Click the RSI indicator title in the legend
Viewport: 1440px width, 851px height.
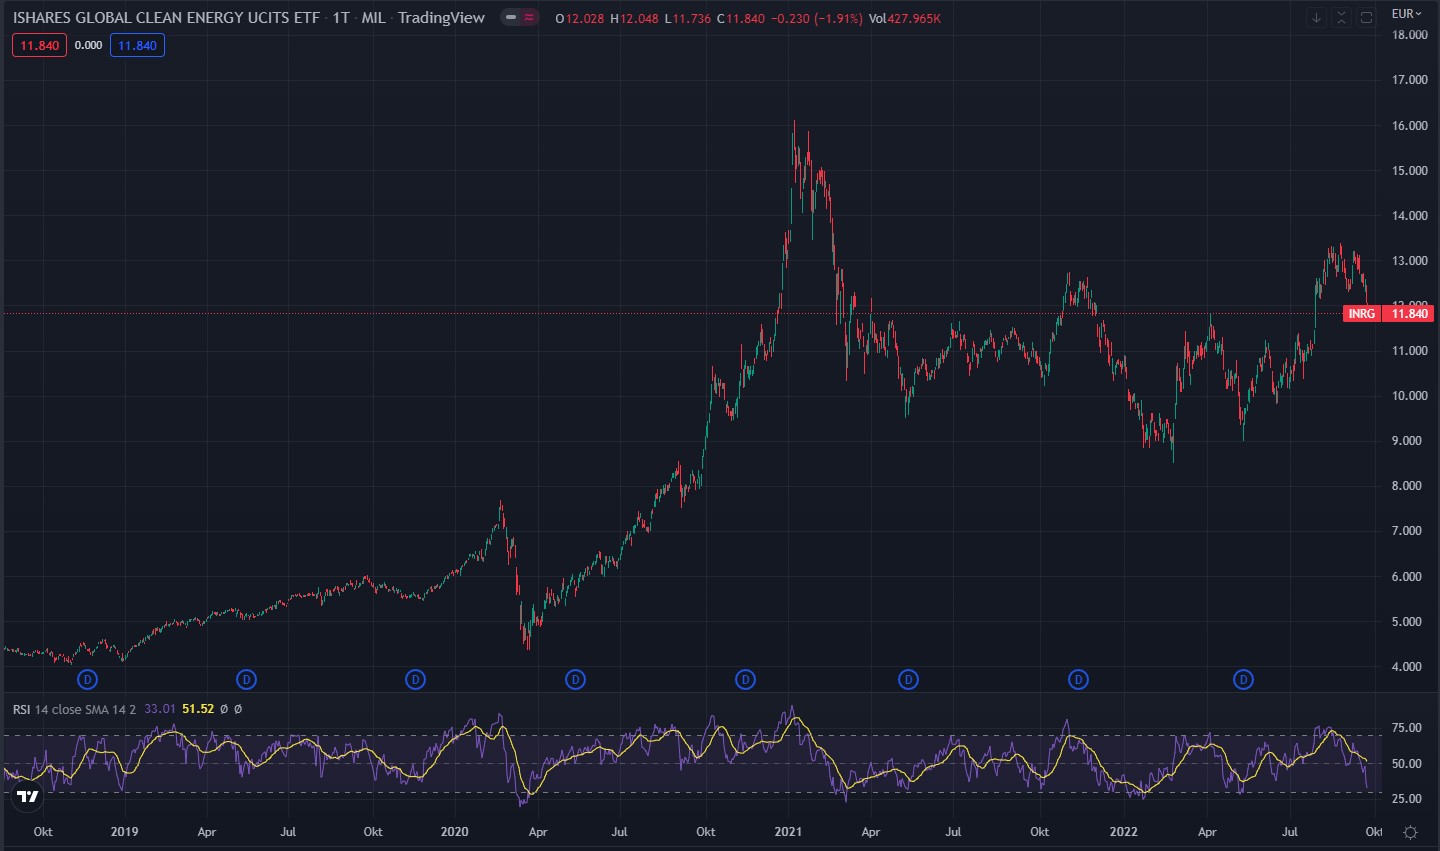click(21, 709)
